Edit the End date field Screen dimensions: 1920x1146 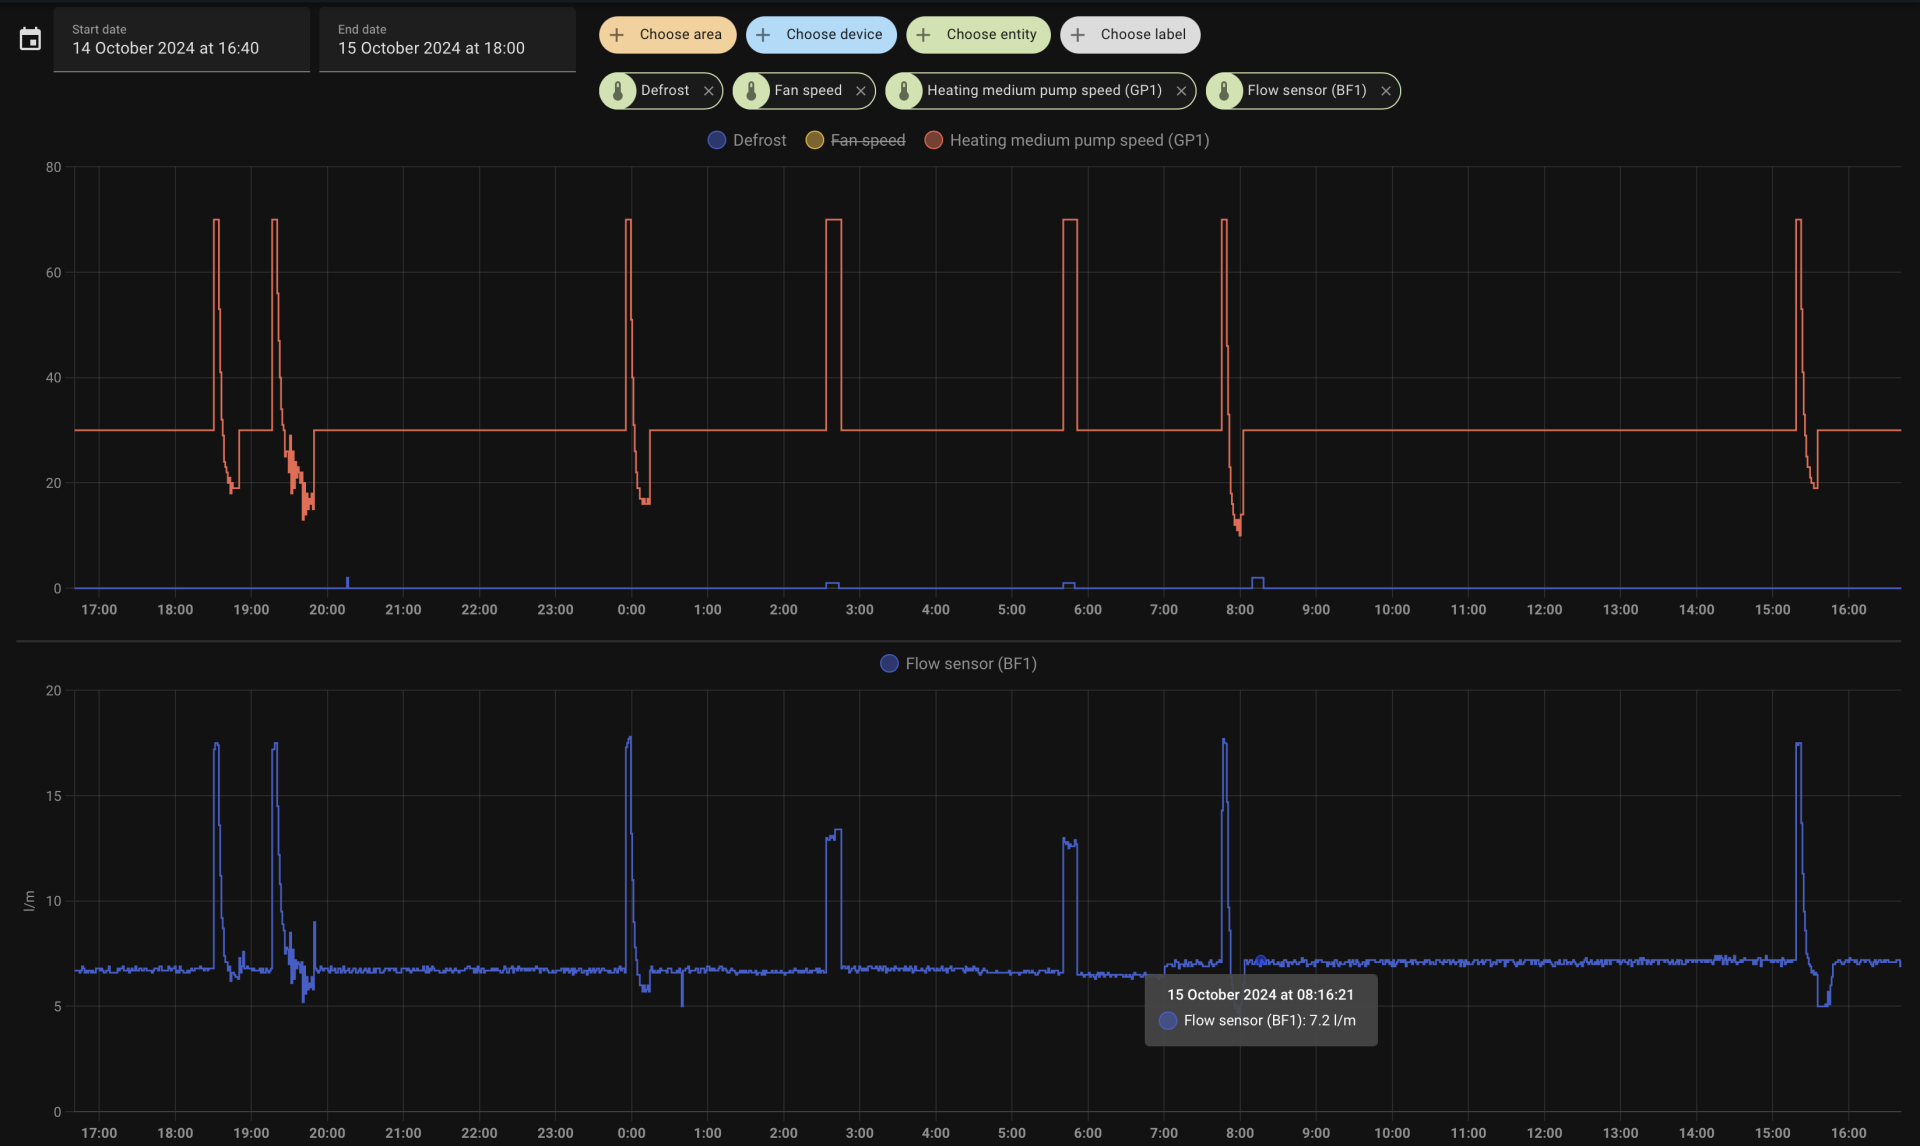pos(447,40)
